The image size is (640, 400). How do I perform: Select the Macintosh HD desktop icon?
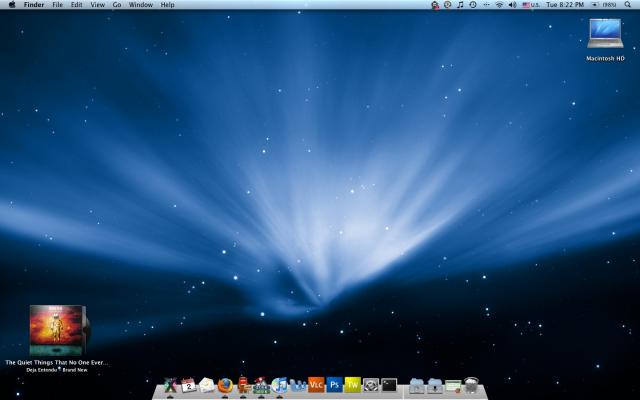click(x=605, y=33)
